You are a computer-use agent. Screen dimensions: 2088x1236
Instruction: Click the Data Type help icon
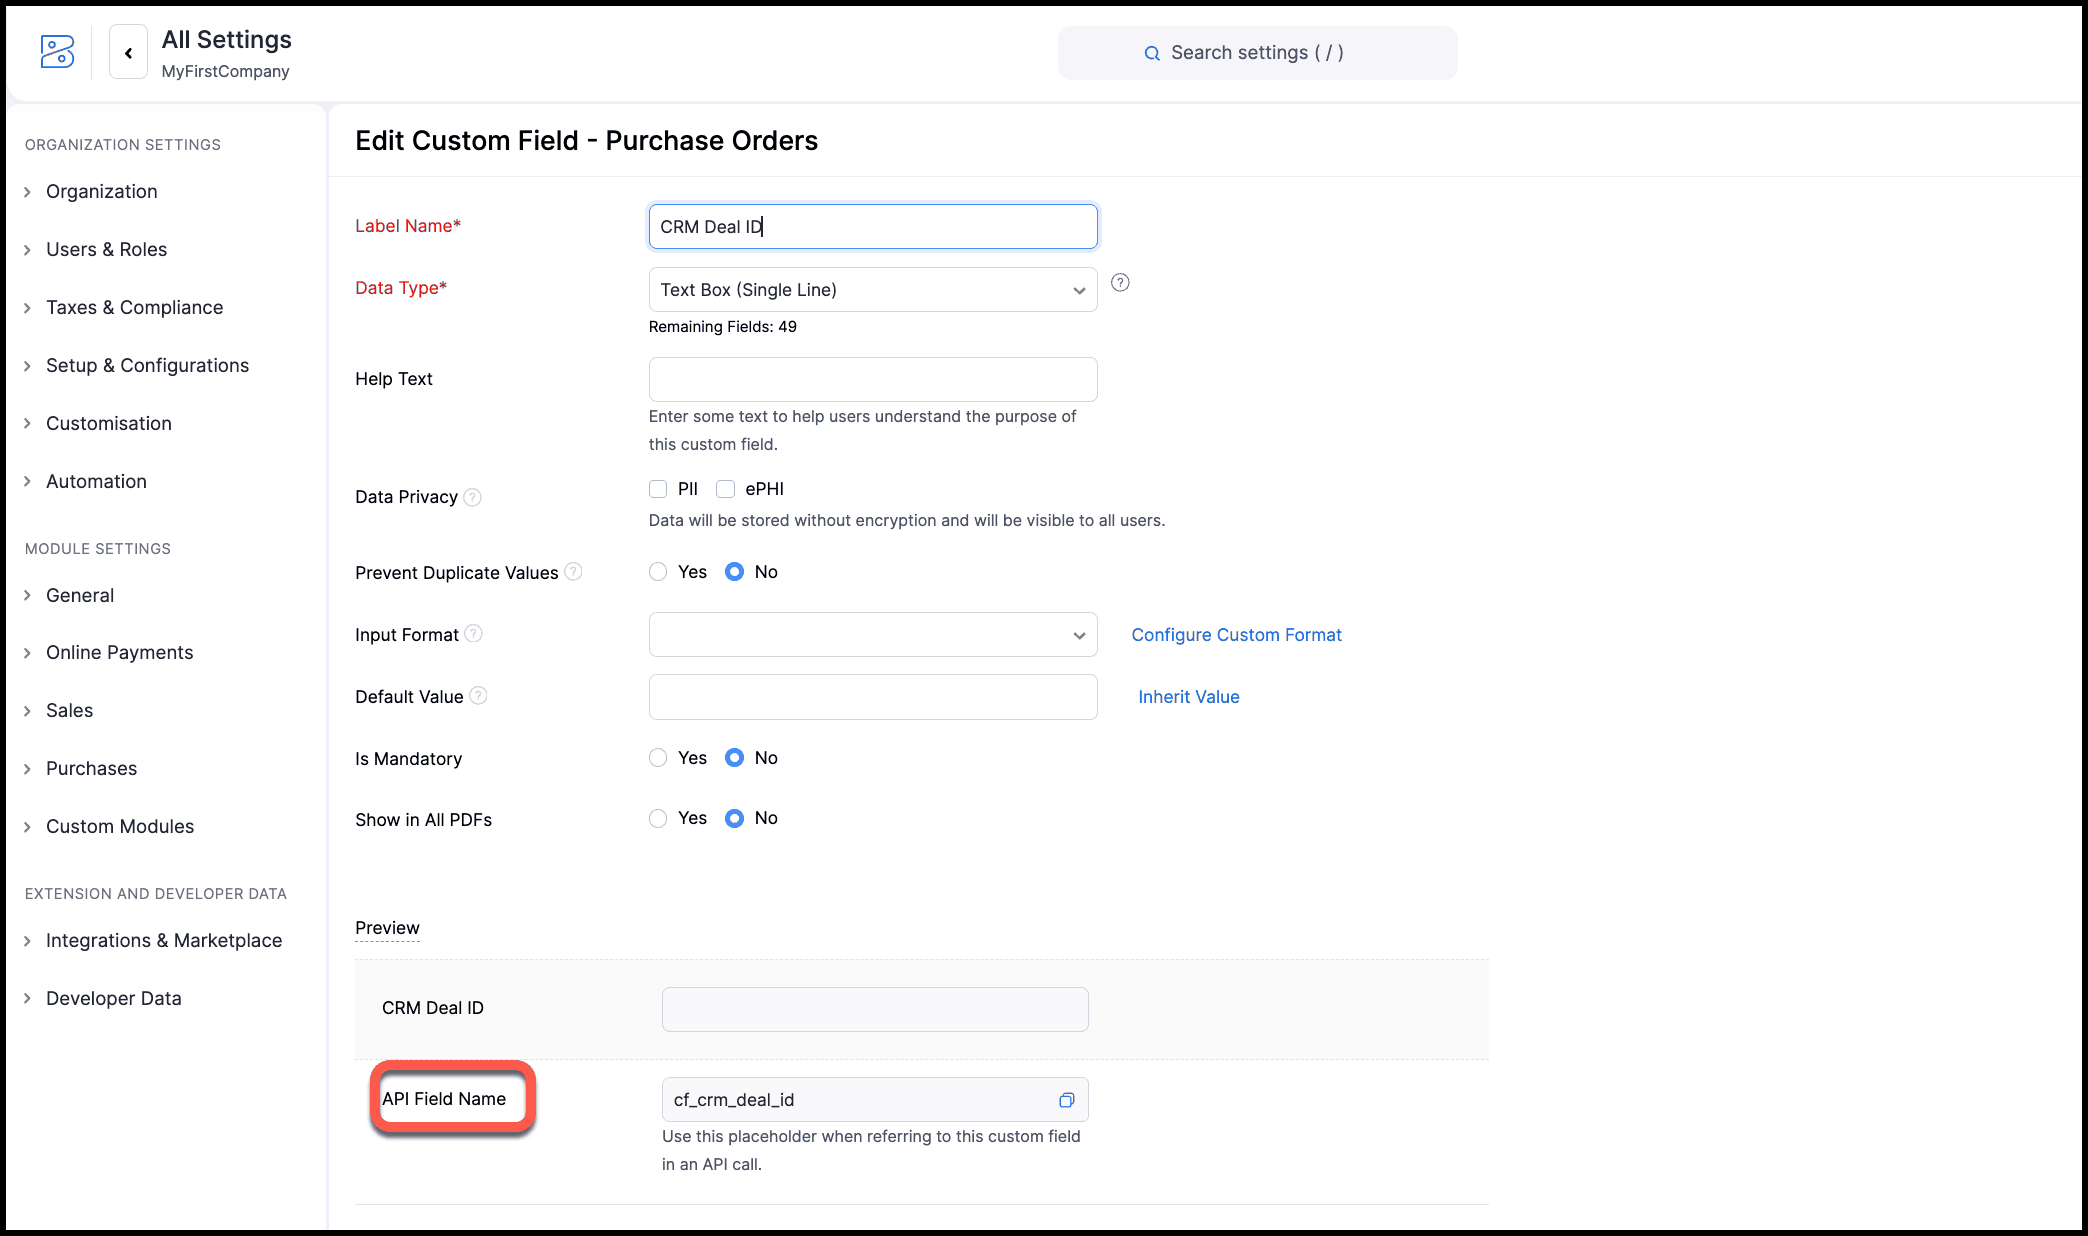tap(1120, 283)
